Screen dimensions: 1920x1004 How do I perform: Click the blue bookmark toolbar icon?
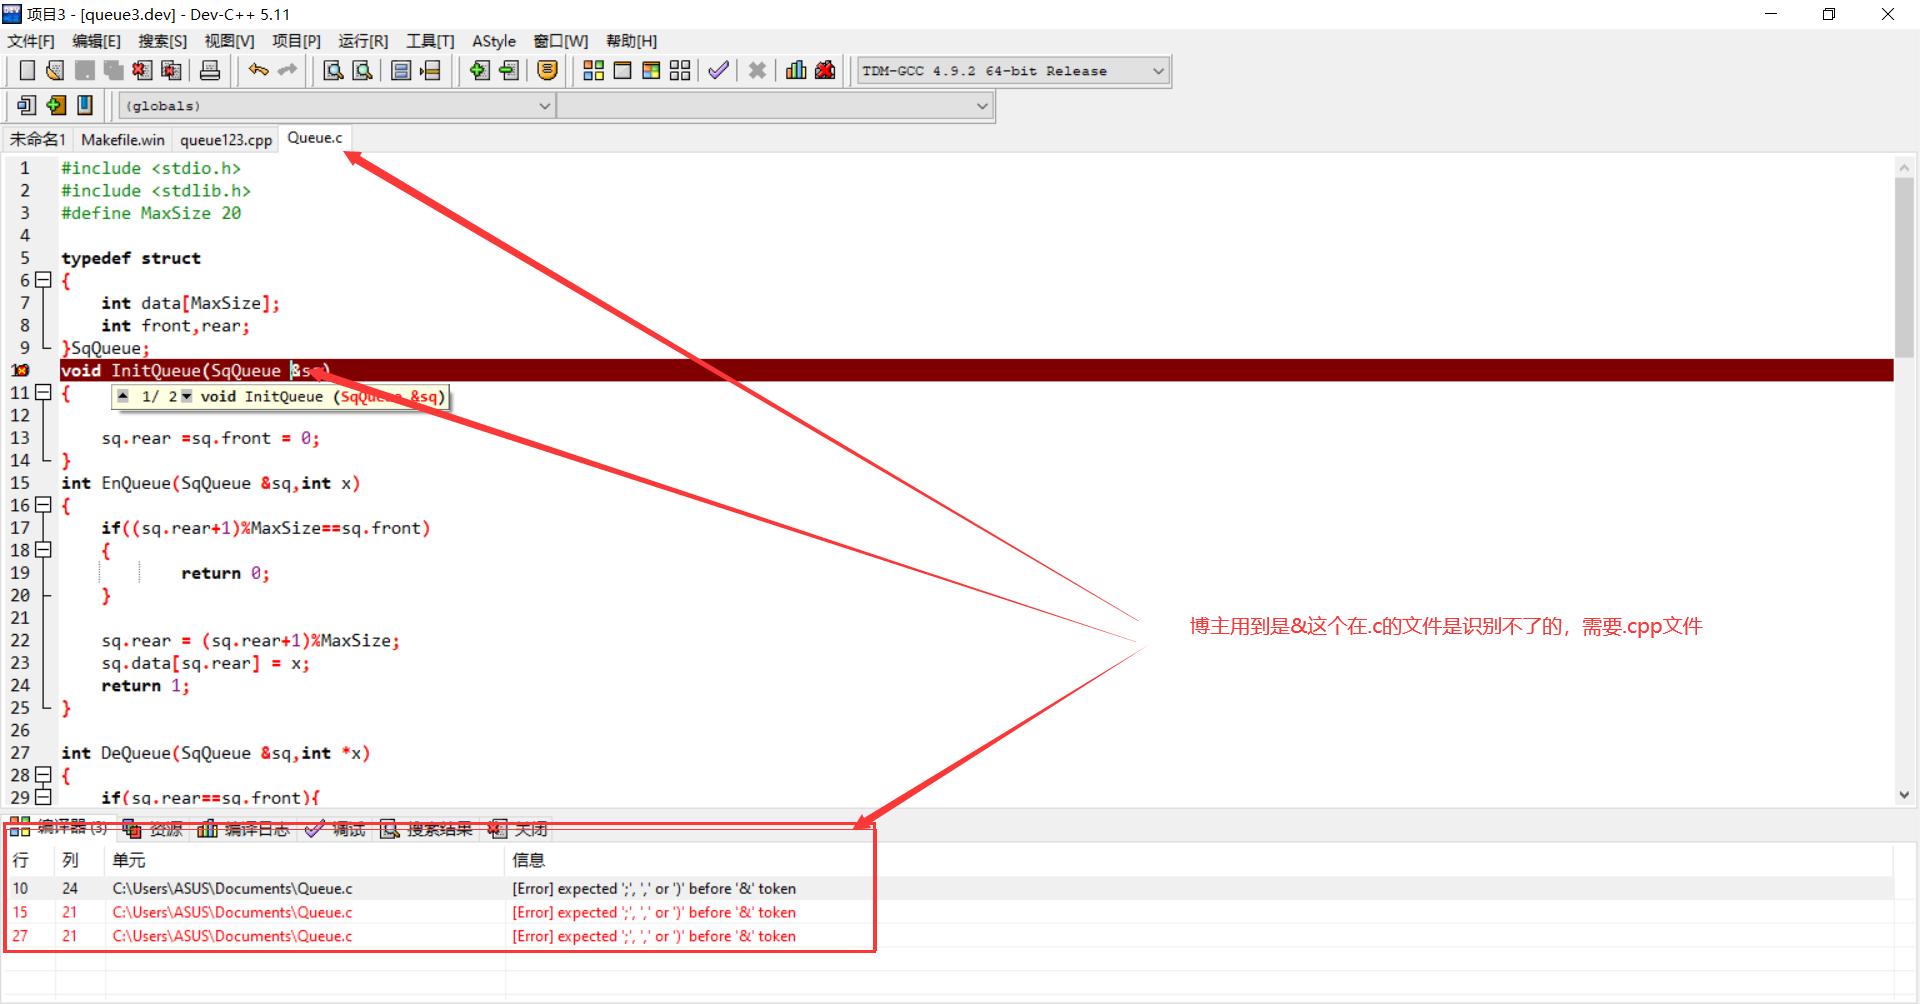(x=85, y=105)
